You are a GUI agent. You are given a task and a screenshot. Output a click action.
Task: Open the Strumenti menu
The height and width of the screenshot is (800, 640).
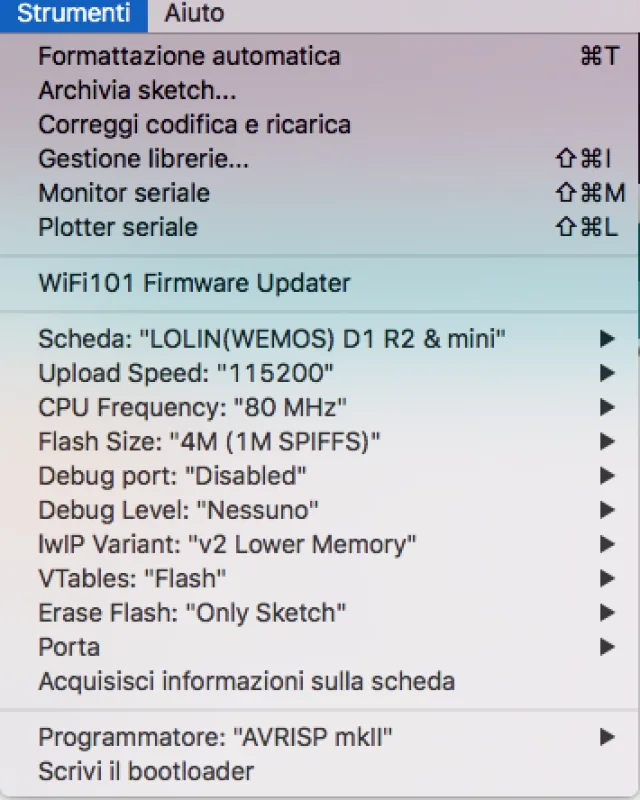(x=72, y=14)
